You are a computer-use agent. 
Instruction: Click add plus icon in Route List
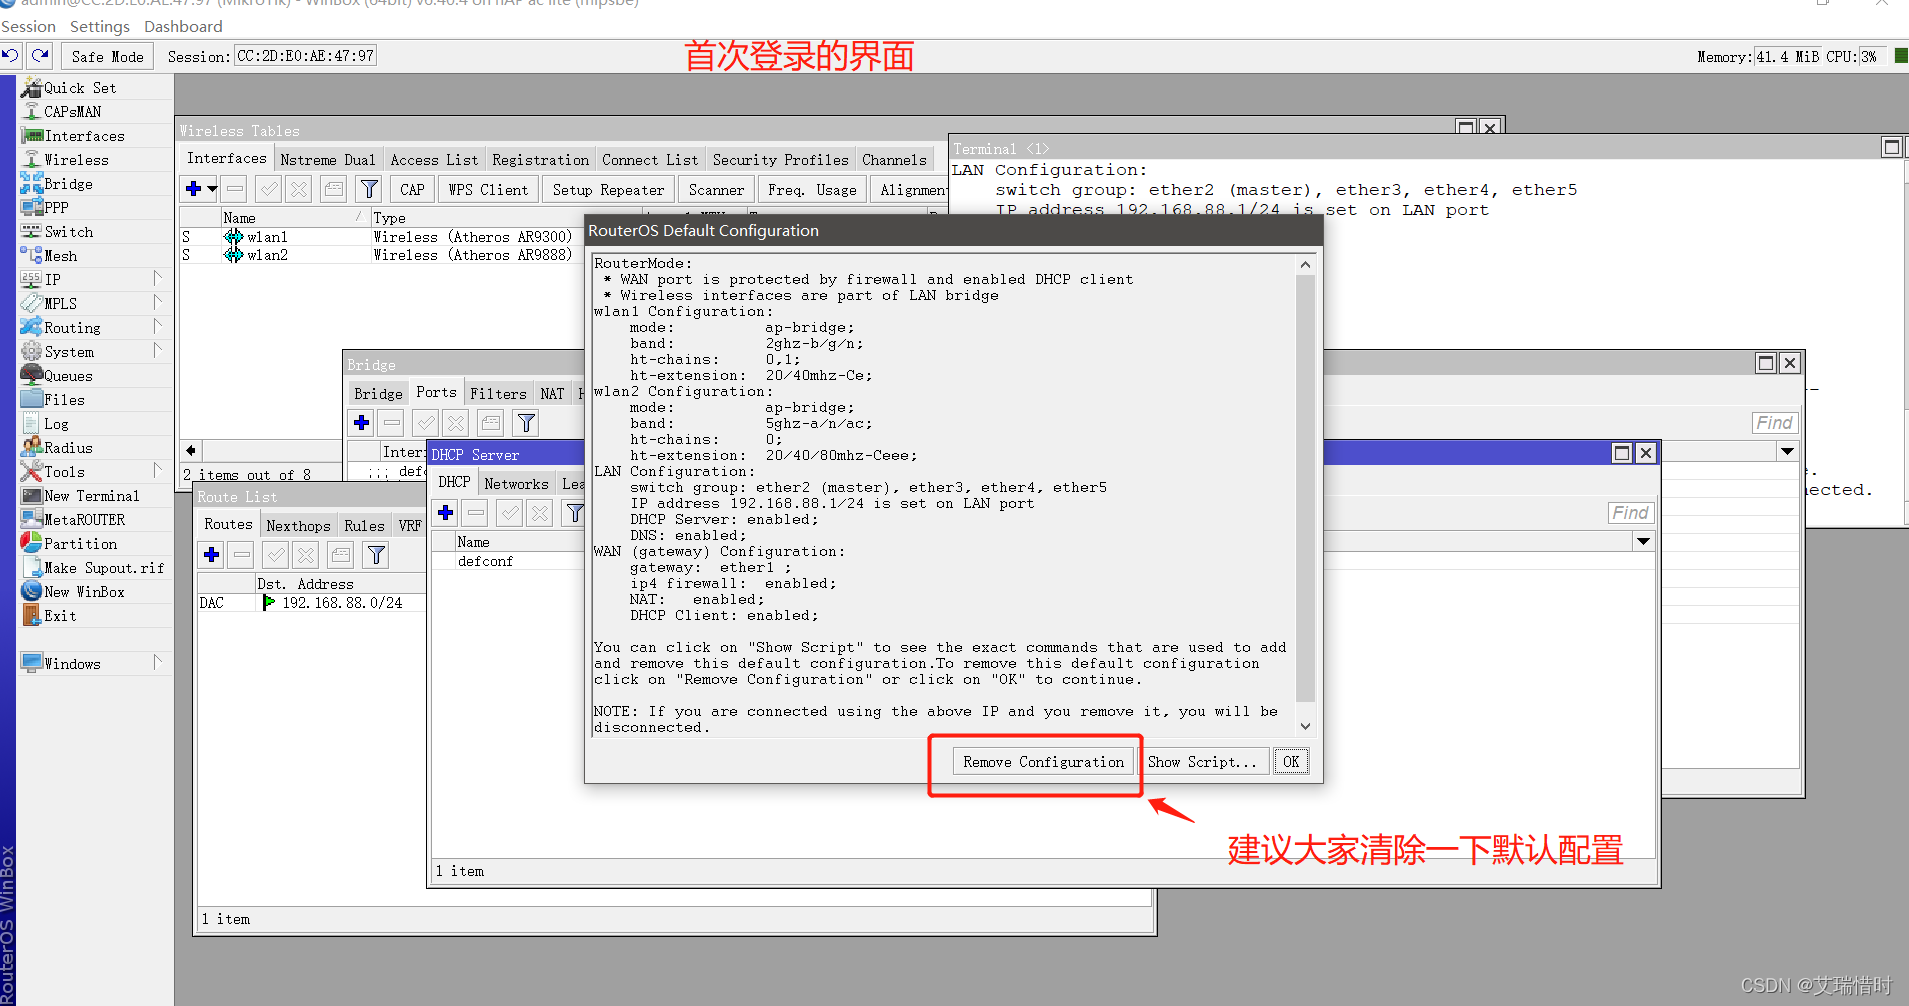pos(212,555)
